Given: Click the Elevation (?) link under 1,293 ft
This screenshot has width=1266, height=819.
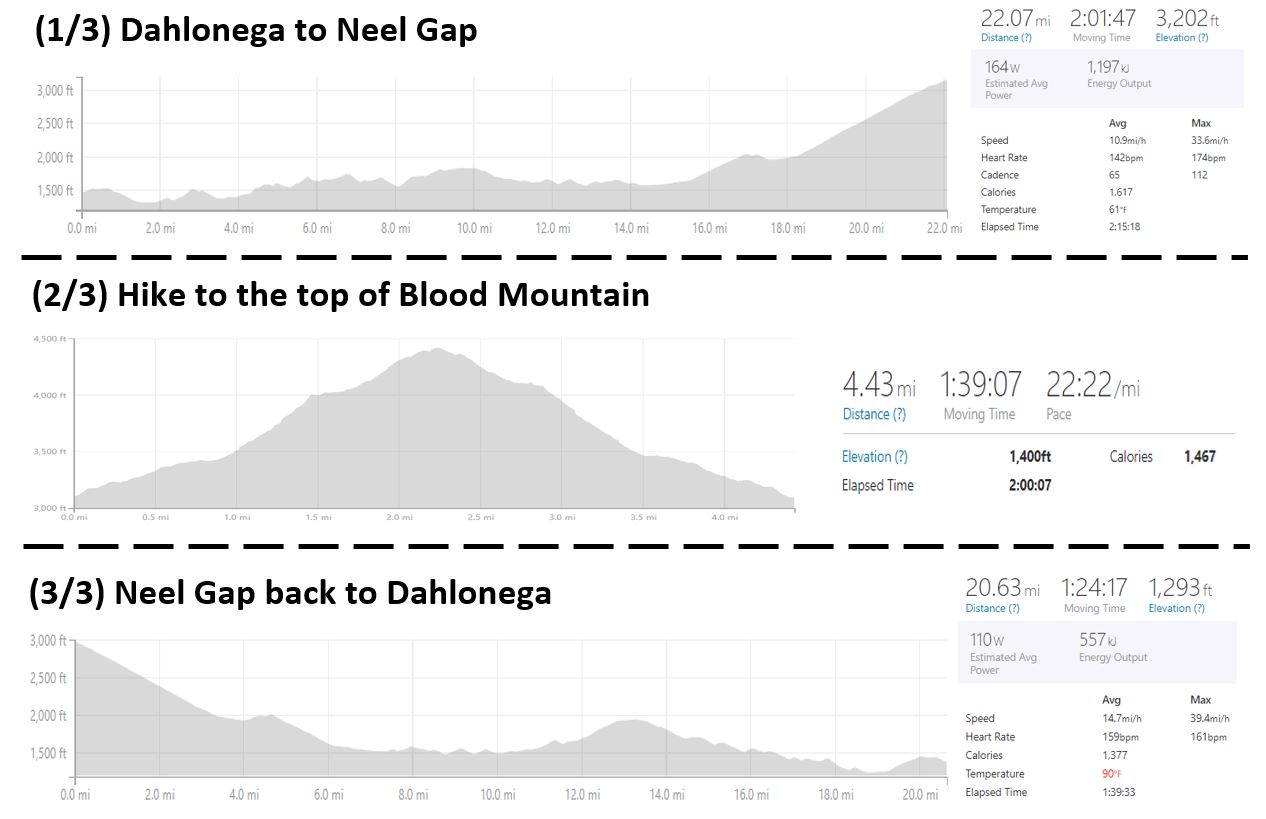Looking at the screenshot, I should click(1176, 608).
